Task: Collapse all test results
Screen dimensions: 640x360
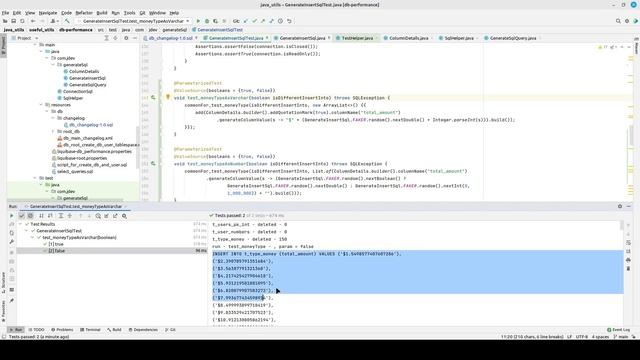Action: [x=70, y=216]
